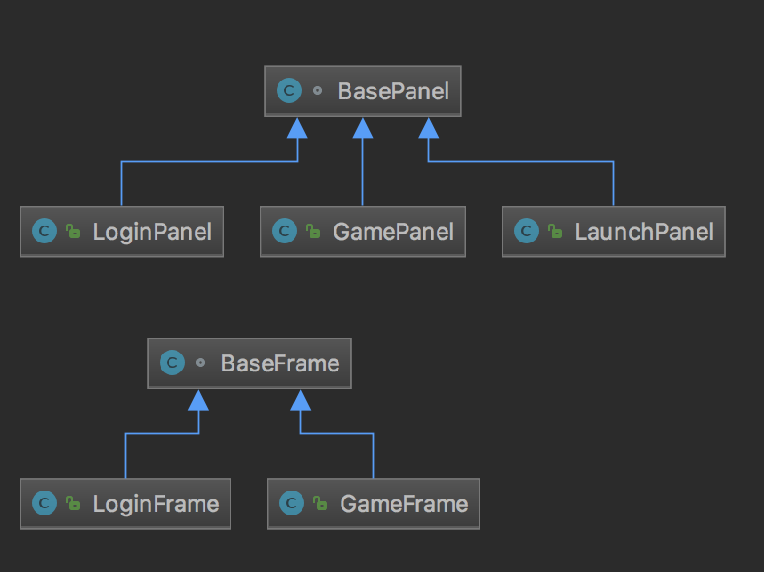
Task: Select the LaunchPanel class name label
Action: [644, 232]
